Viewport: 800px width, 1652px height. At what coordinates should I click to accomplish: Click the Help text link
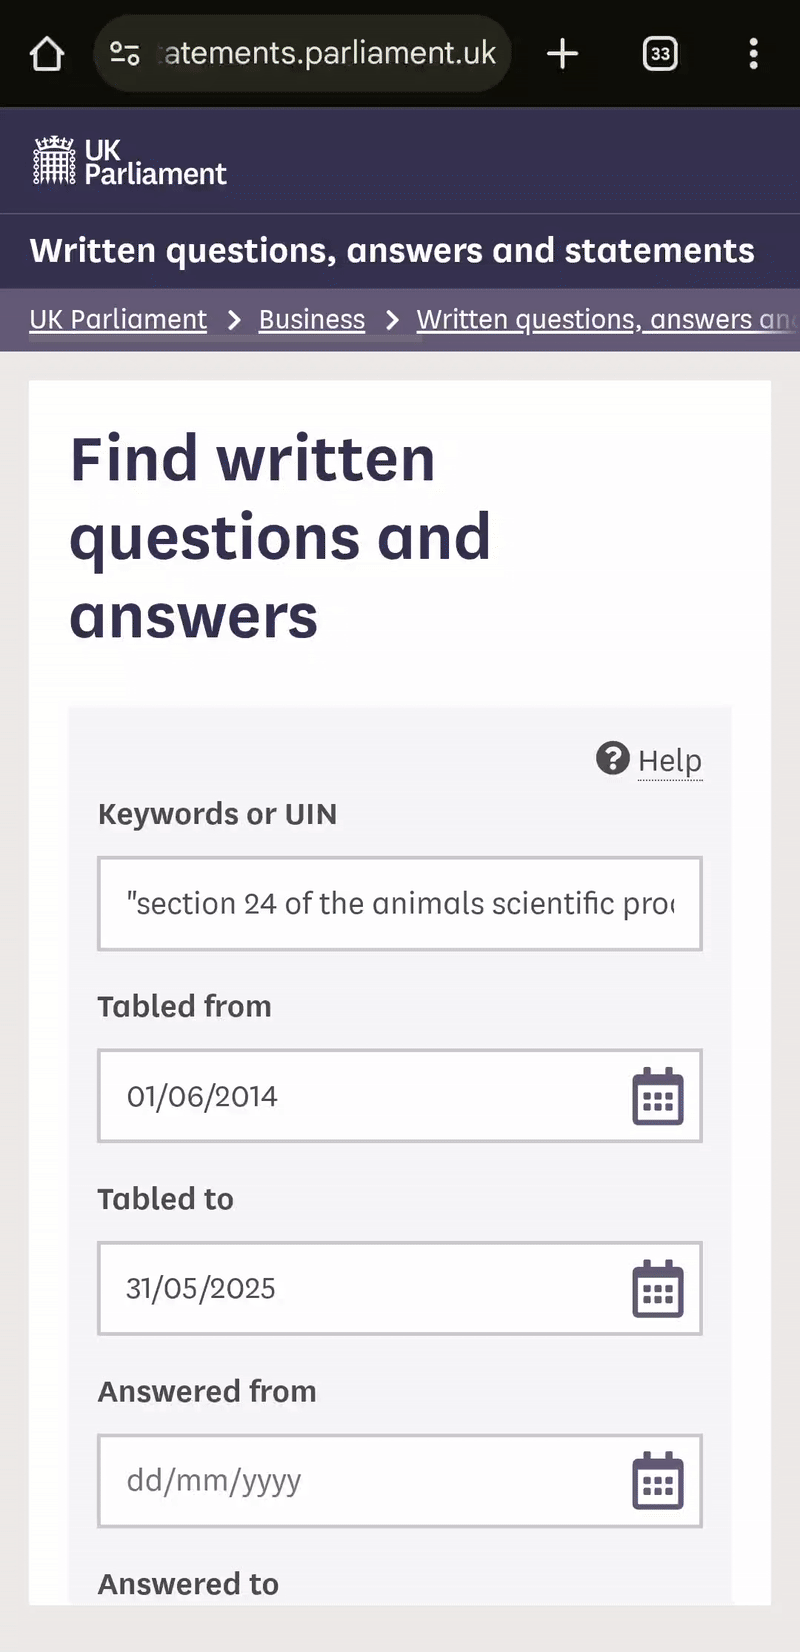point(670,761)
